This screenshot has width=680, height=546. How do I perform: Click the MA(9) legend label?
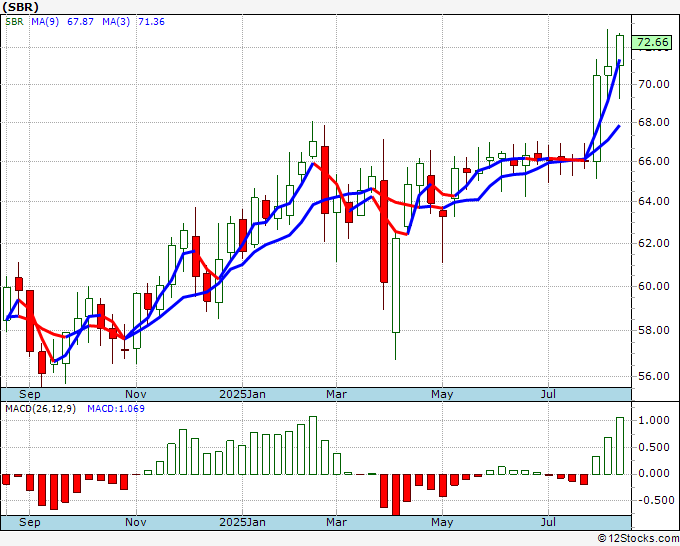(45, 22)
